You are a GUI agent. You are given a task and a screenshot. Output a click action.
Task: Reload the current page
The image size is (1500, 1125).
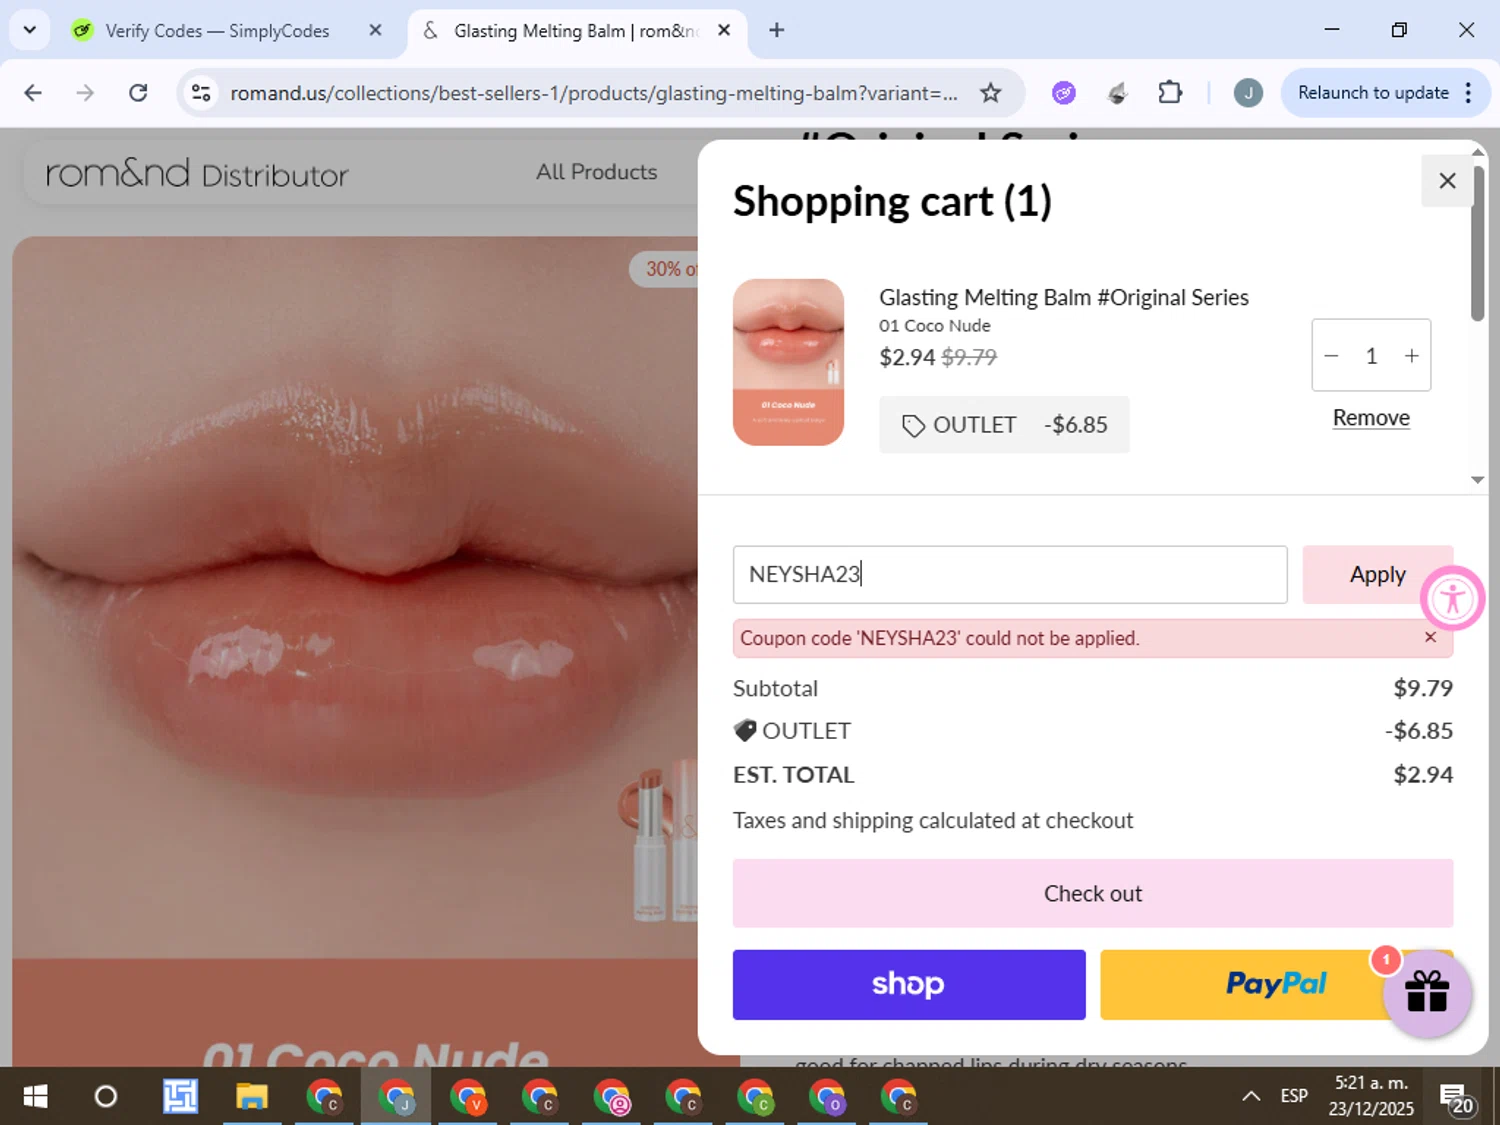coord(139,93)
